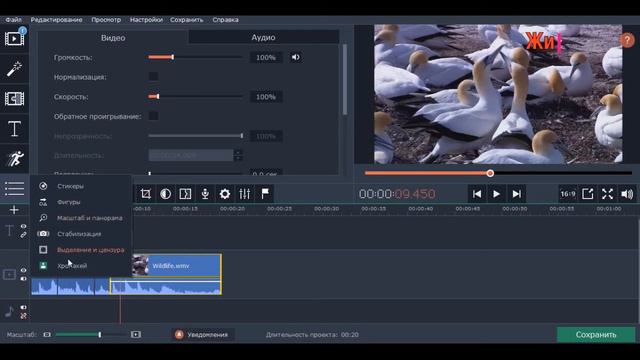The height and width of the screenshot is (360, 640).
Task: Click the more tools list icon
Action: click(x=14, y=189)
